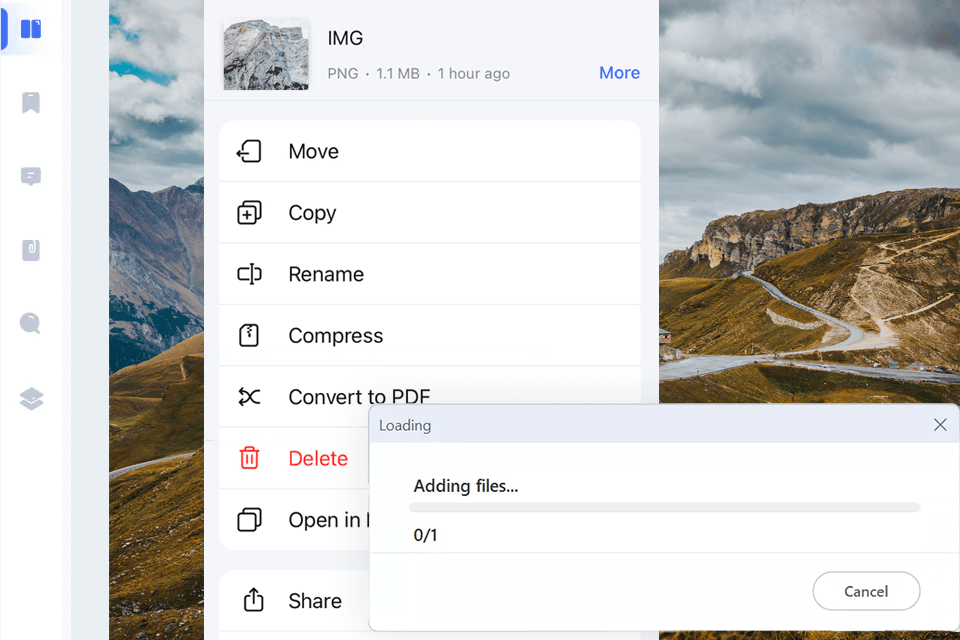Open the attachments sidebar icon
This screenshot has height=640, width=960.
coord(31,250)
